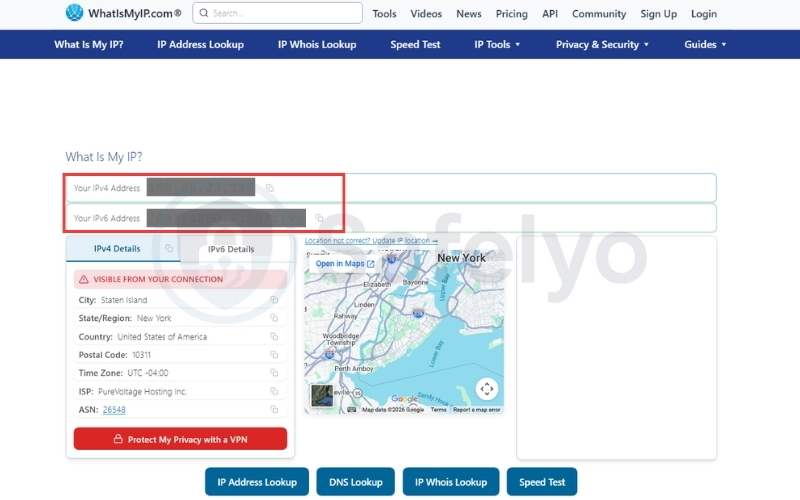Click the WhatIsMyIP.com globe logo

click(x=74, y=13)
